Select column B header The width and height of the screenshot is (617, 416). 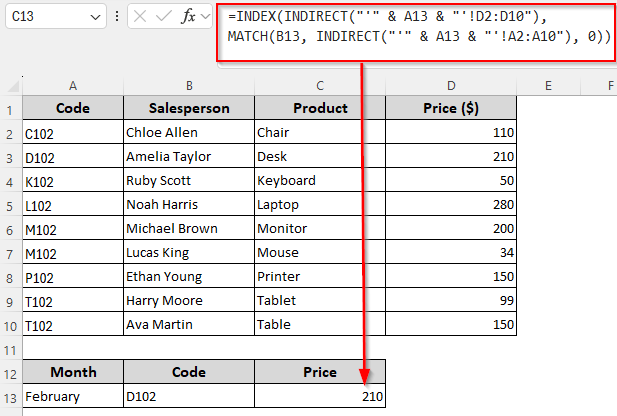pyautogui.click(x=188, y=87)
